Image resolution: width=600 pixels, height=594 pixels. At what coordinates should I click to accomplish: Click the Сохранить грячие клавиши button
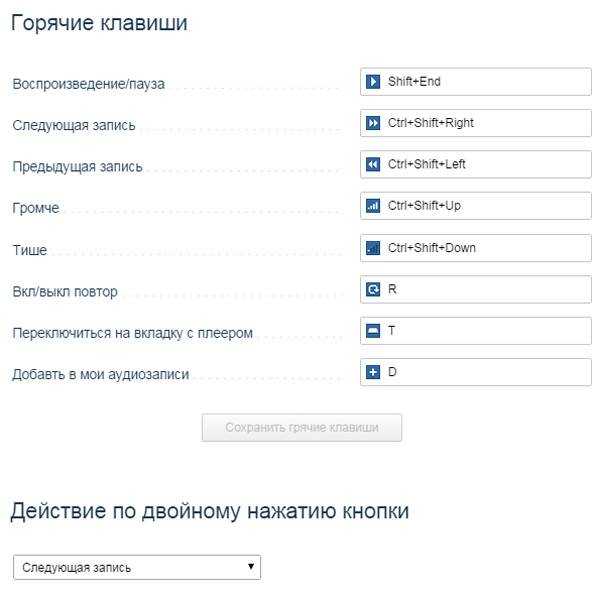tap(302, 428)
